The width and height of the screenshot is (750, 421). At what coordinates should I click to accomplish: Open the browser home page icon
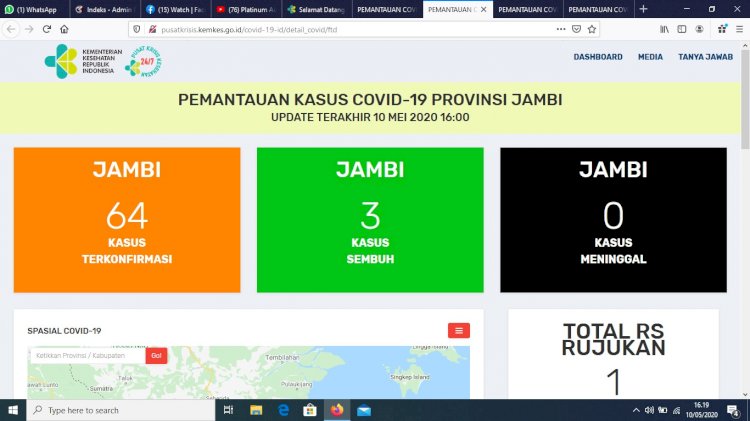tap(64, 29)
